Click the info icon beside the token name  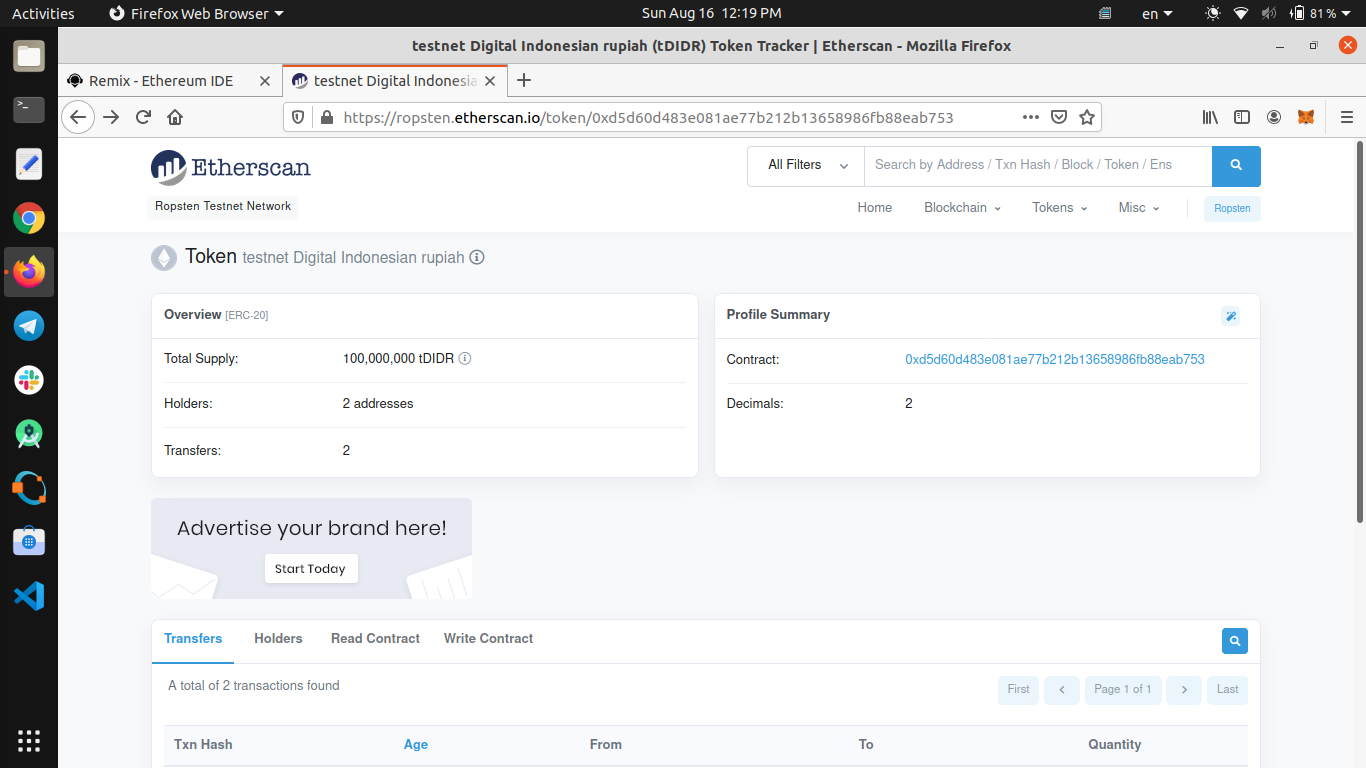(477, 257)
